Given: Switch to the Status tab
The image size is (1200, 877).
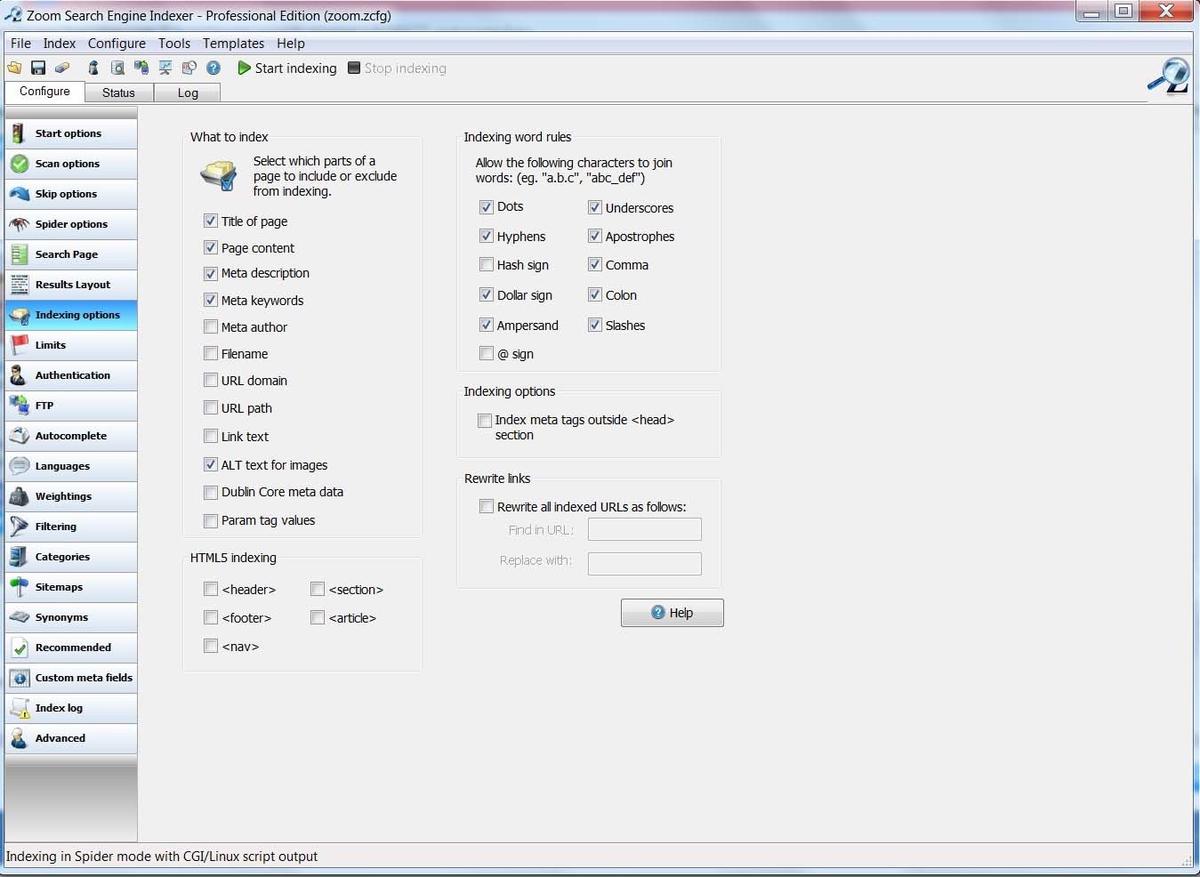Looking at the screenshot, I should (118, 92).
